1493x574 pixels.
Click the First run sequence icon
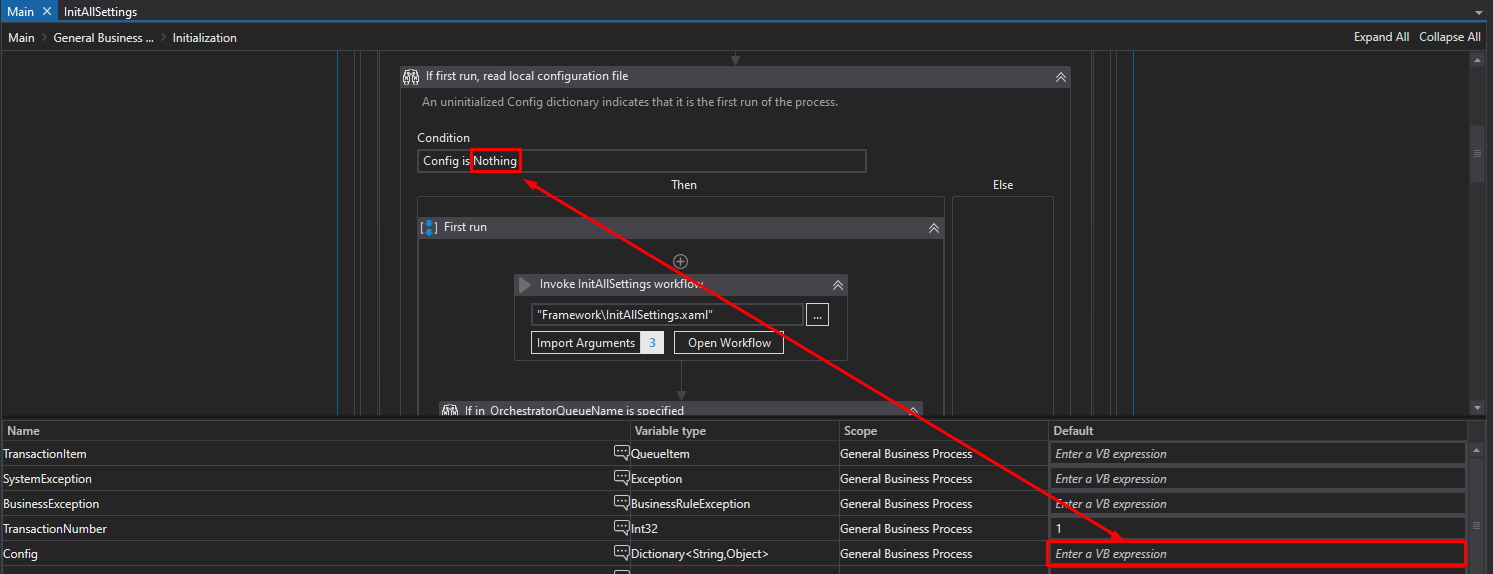point(428,227)
